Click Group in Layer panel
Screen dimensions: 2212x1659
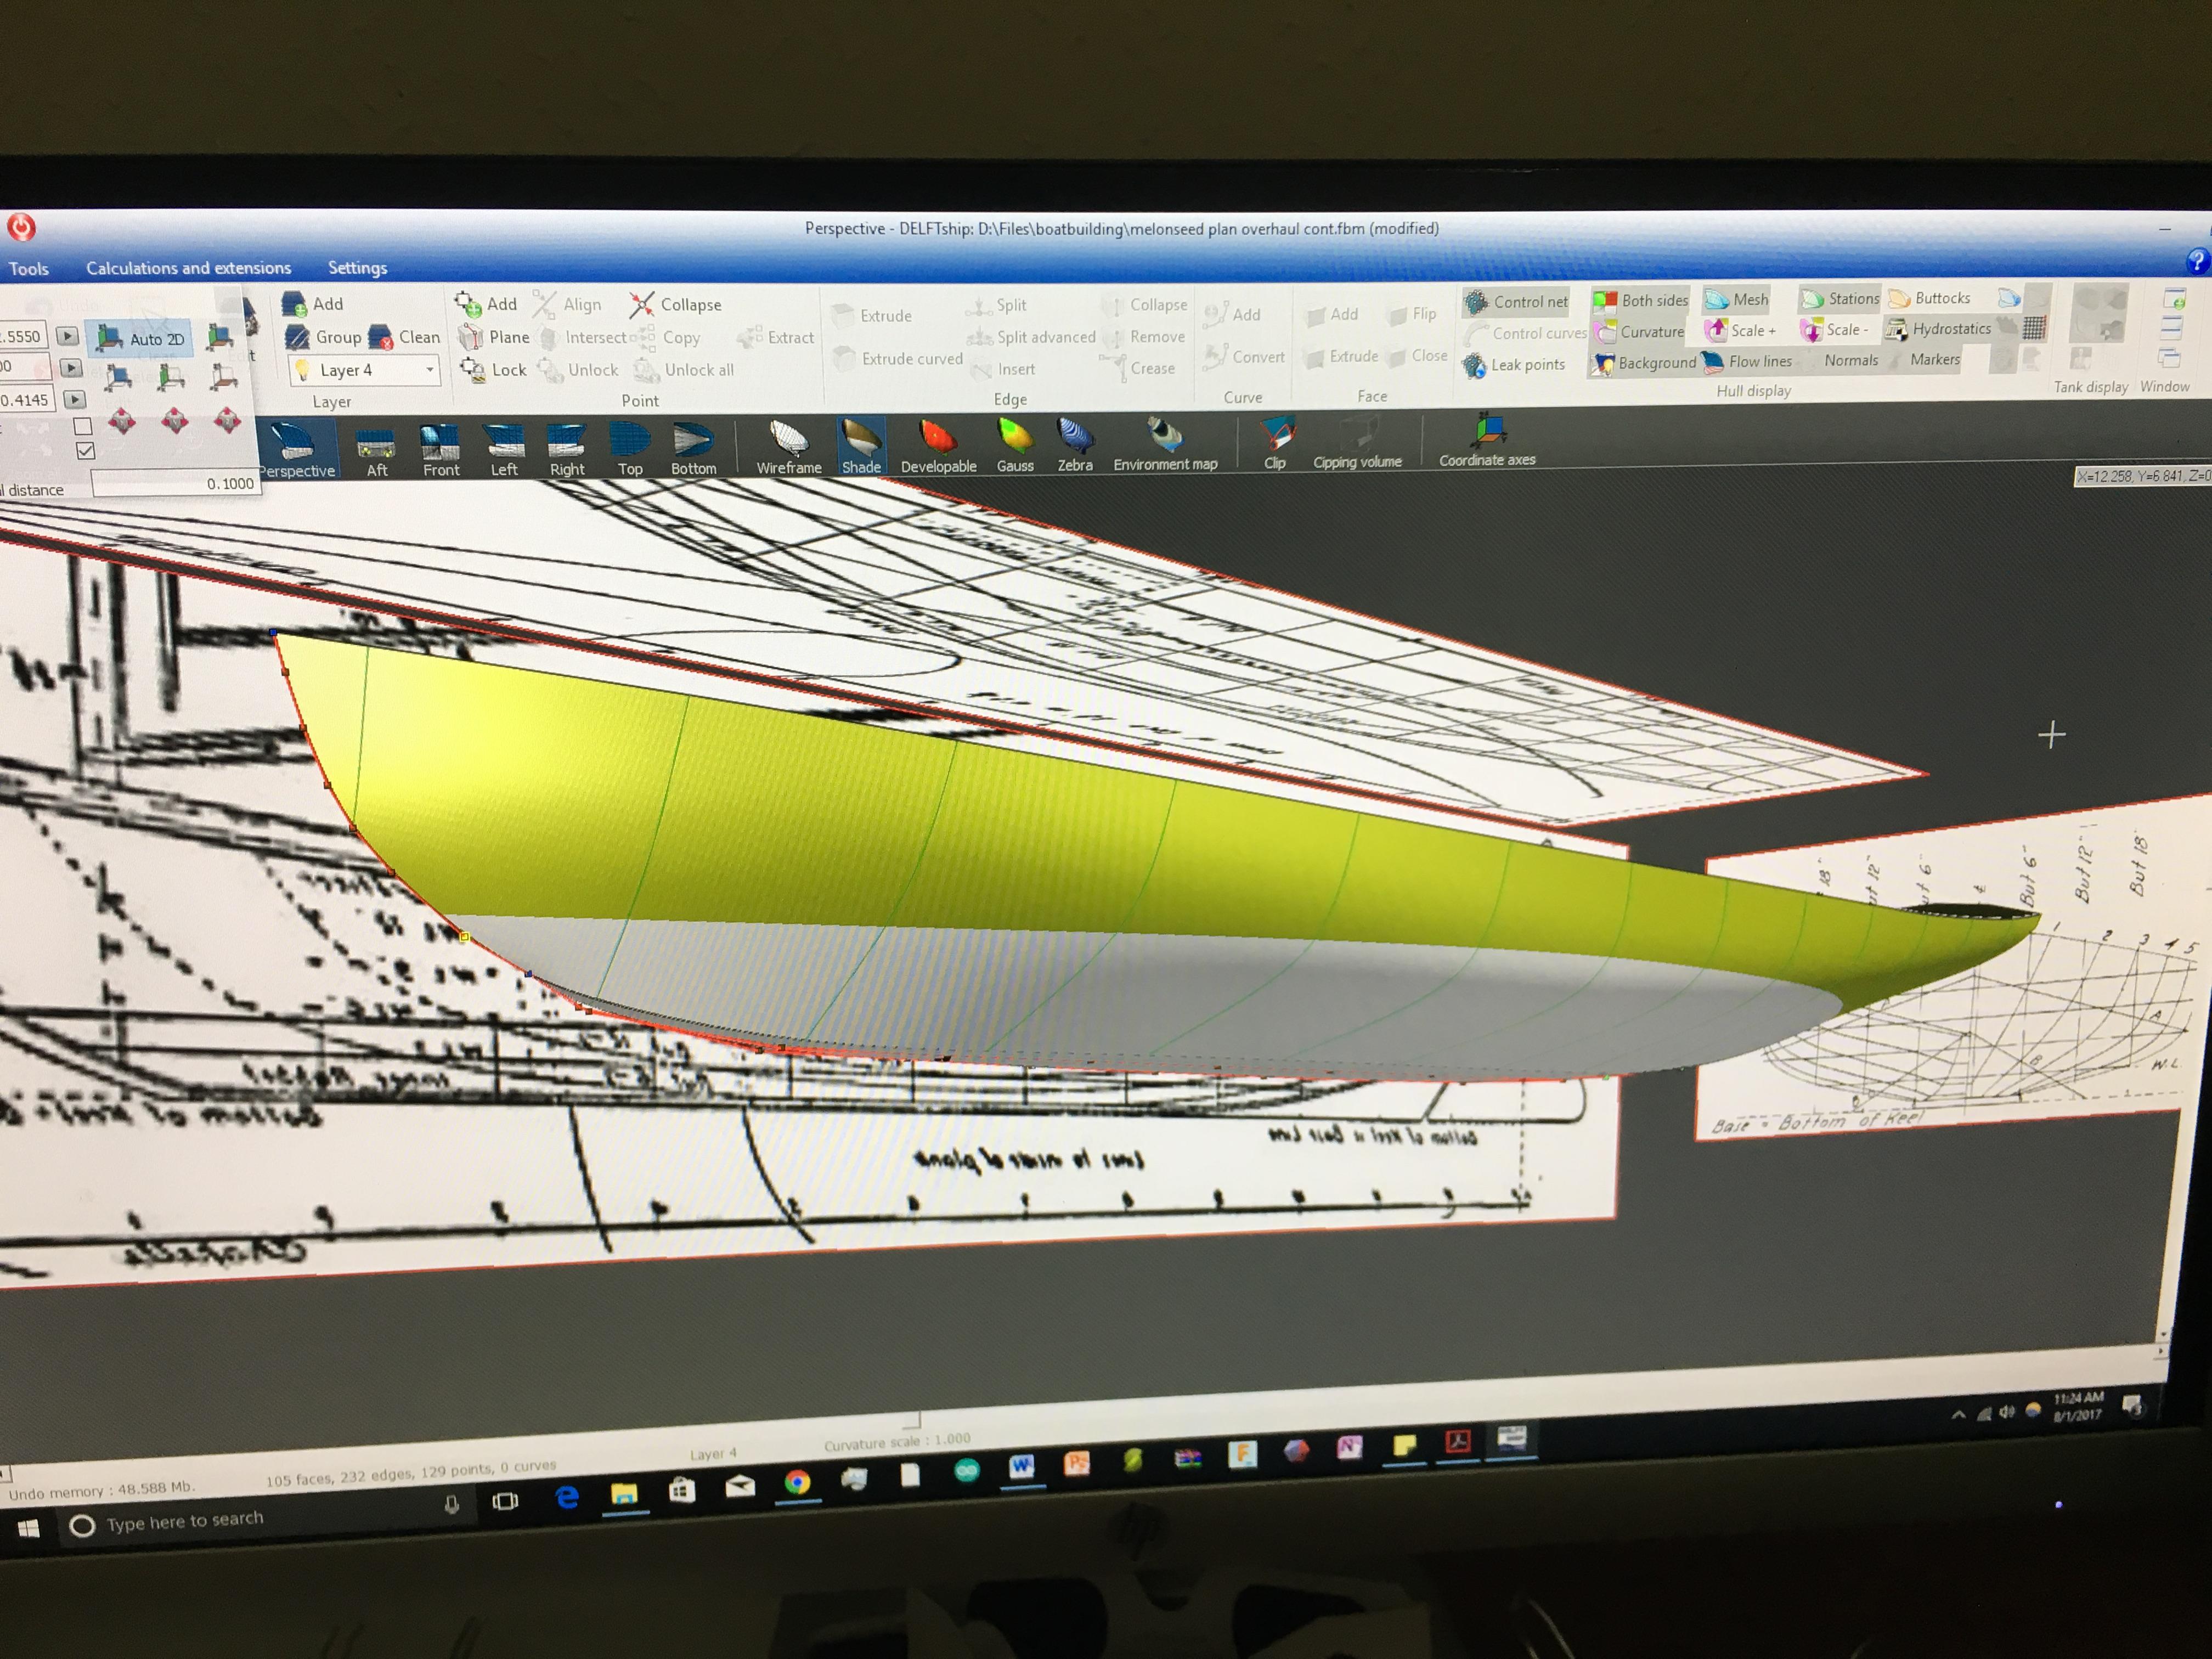pos(323,337)
